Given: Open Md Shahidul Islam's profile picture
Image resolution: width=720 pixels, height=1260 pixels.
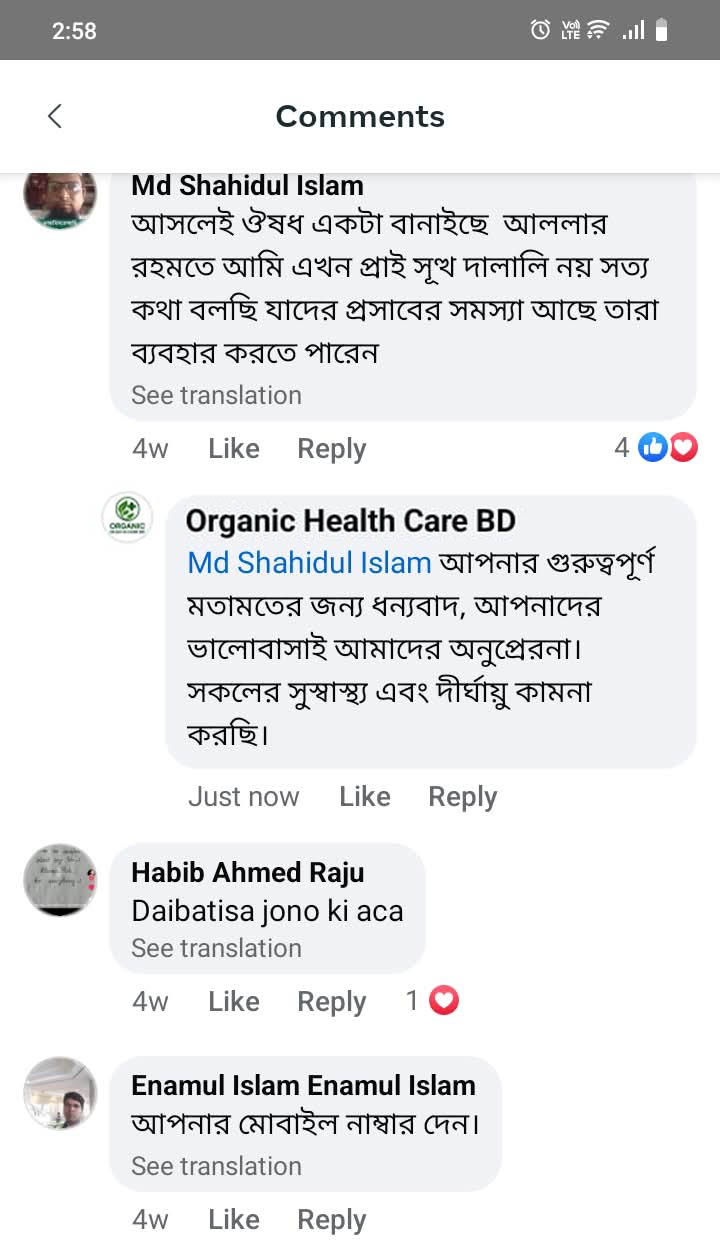Looking at the screenshot, I should coord(60,198).
